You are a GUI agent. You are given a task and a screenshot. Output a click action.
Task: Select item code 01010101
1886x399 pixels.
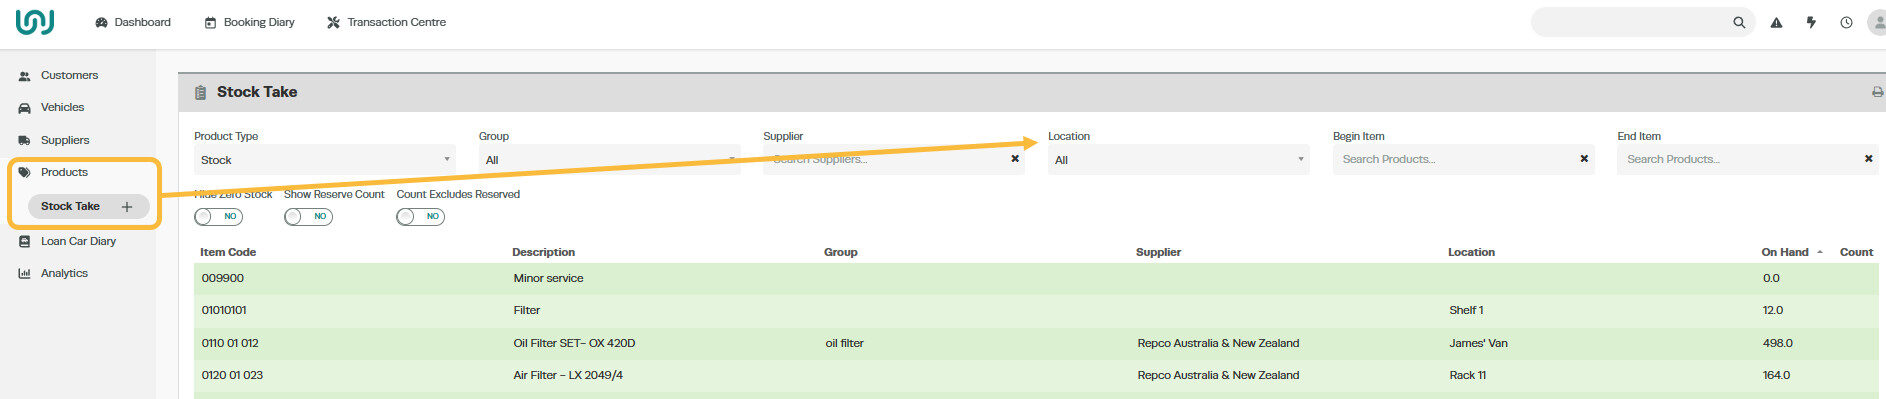224,310
